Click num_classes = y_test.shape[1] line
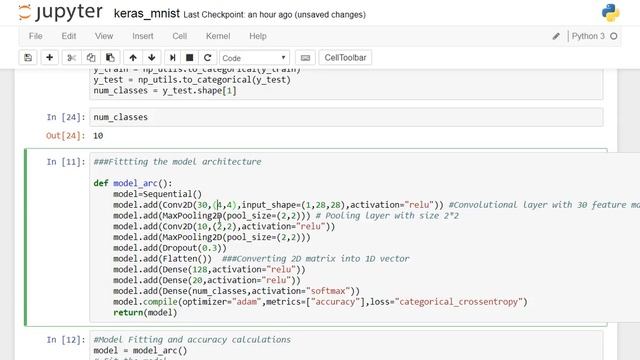The height and width of the screenshot is (360, 640). 165,91
